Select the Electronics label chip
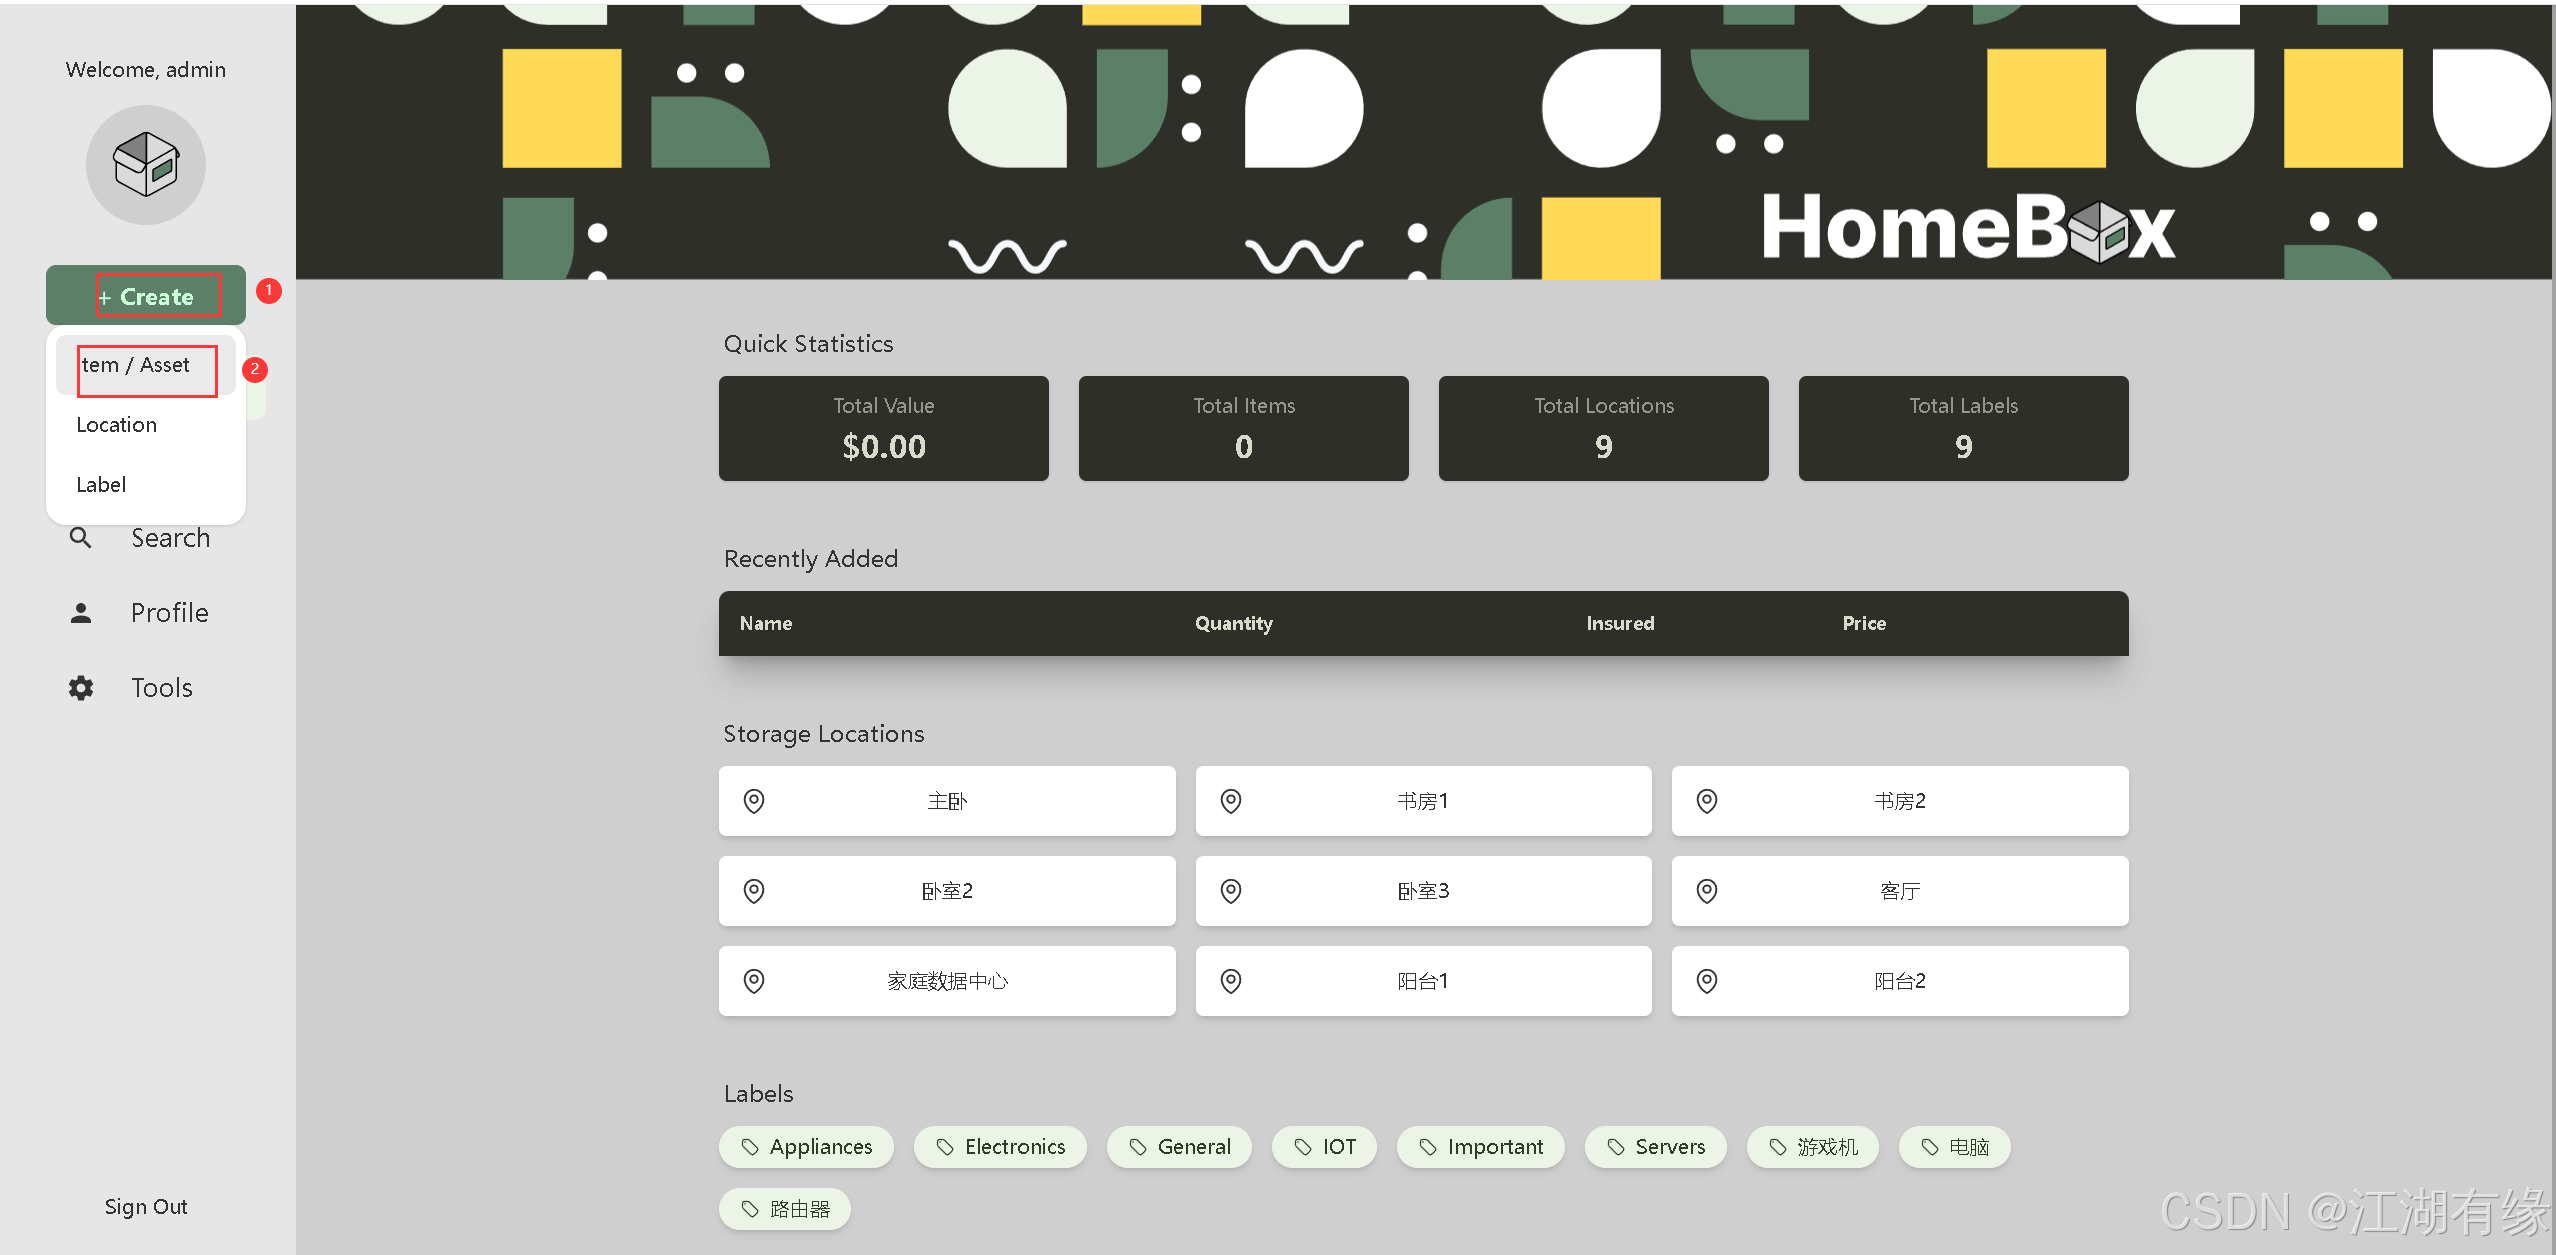2556x1255 pixels. [x=1000, y=1147]
